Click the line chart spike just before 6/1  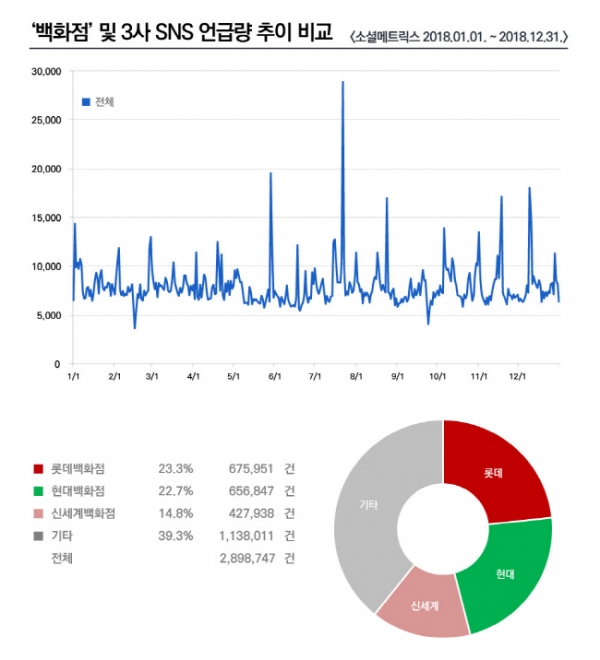click(x=271, y=174)
